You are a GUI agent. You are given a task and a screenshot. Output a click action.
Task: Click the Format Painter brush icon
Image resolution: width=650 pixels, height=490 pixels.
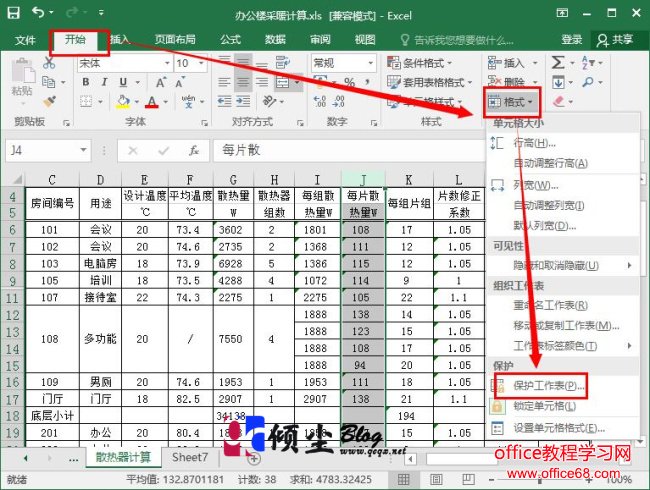coord(50,101)
